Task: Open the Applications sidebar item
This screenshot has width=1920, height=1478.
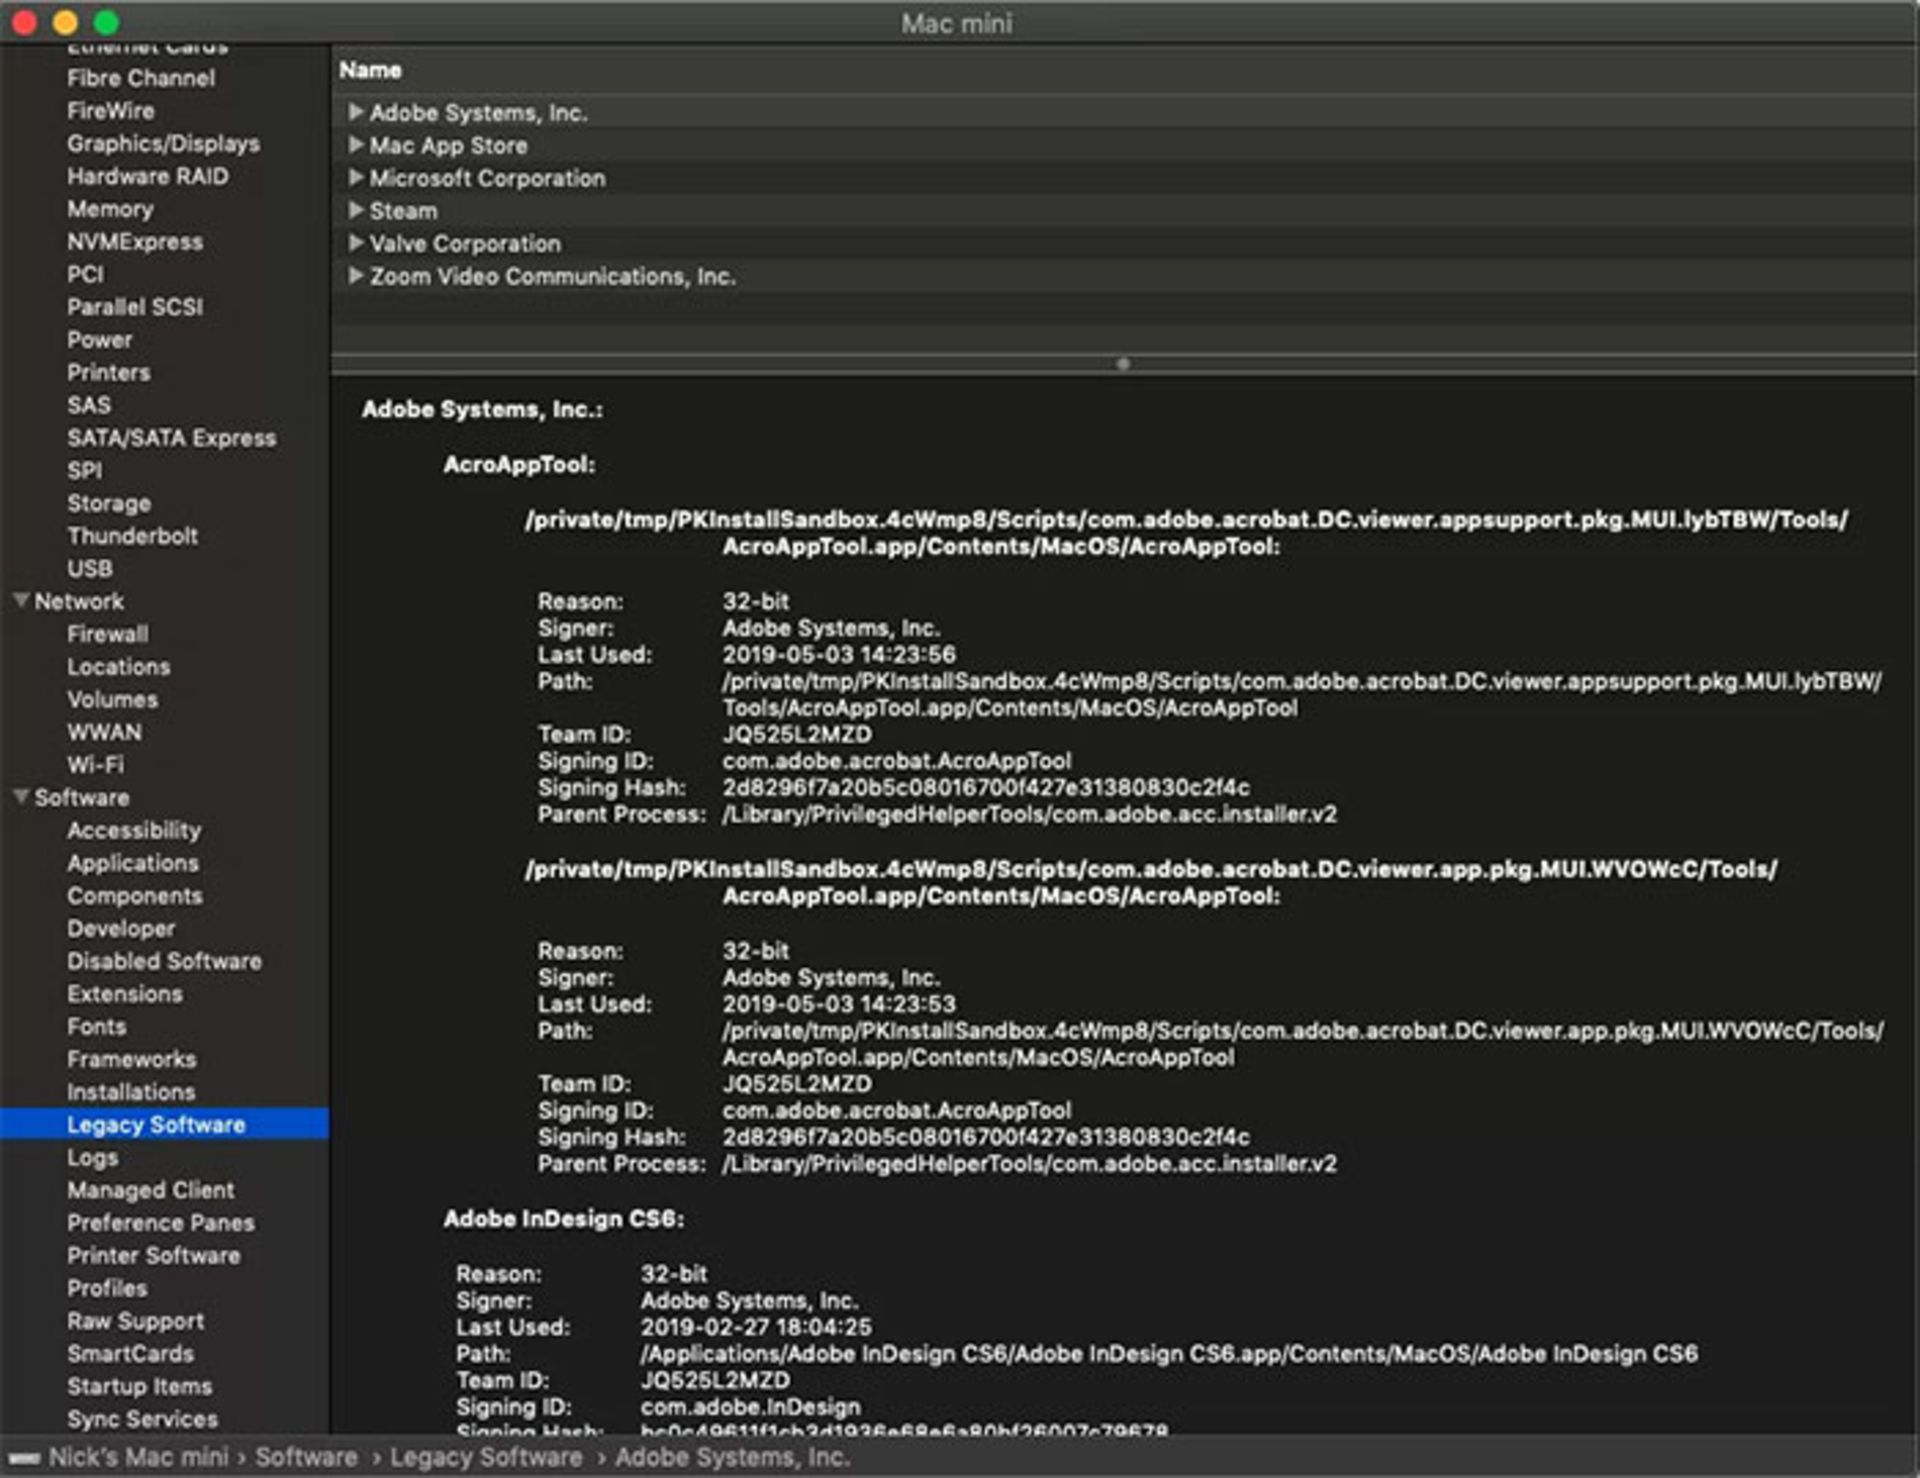Action: pos(132,863)
